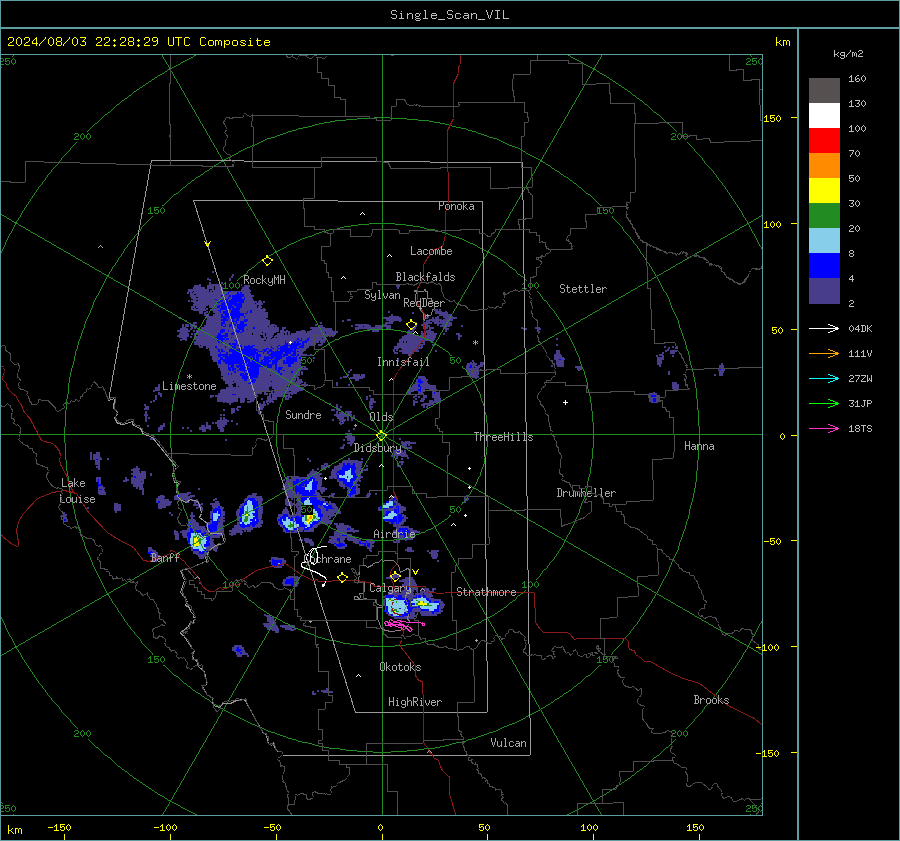The image size is (900, 841).
Task: Click the Okotoks town label
Action: [x=400, y=667]
